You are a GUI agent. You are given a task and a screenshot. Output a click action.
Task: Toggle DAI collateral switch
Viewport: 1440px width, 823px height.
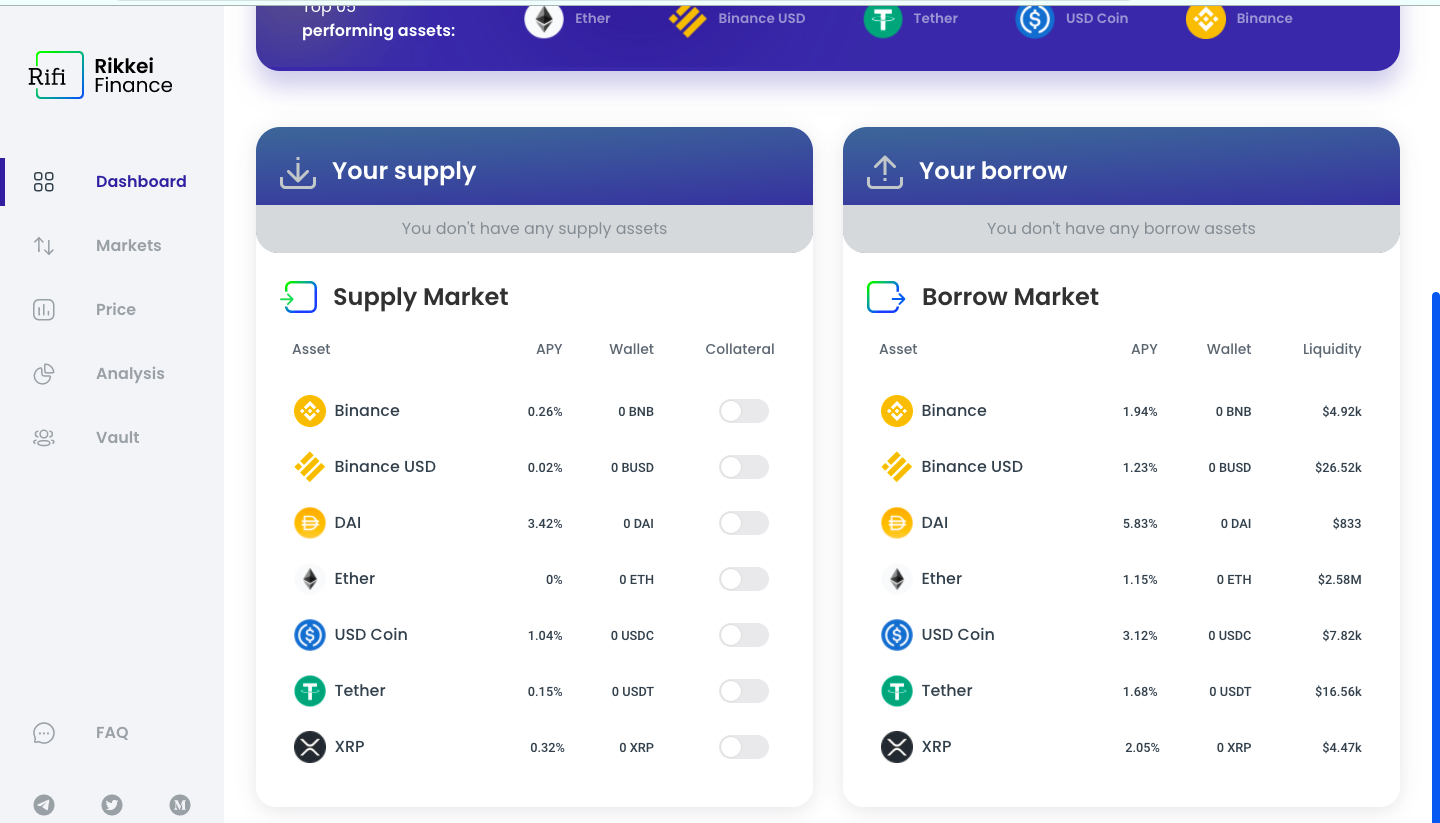[744, 523]
